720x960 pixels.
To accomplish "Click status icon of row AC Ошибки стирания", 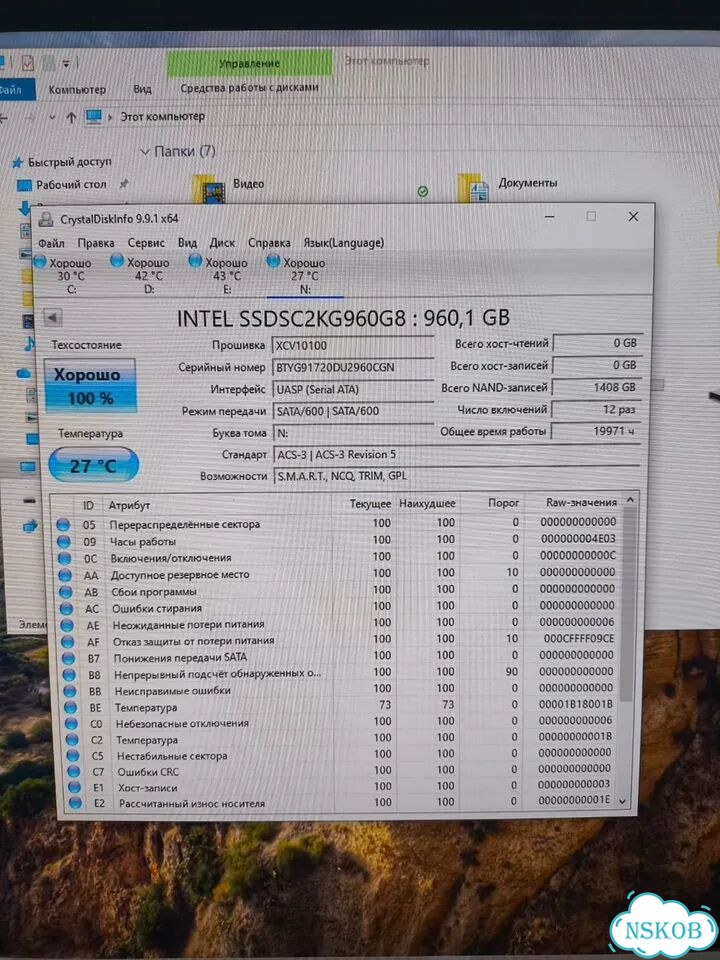I will point(66,609).
